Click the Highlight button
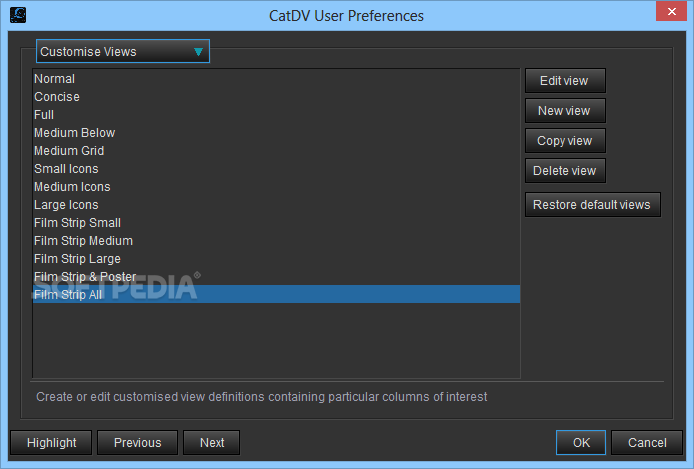Screen dimensions: 694x469 (51, 442)
